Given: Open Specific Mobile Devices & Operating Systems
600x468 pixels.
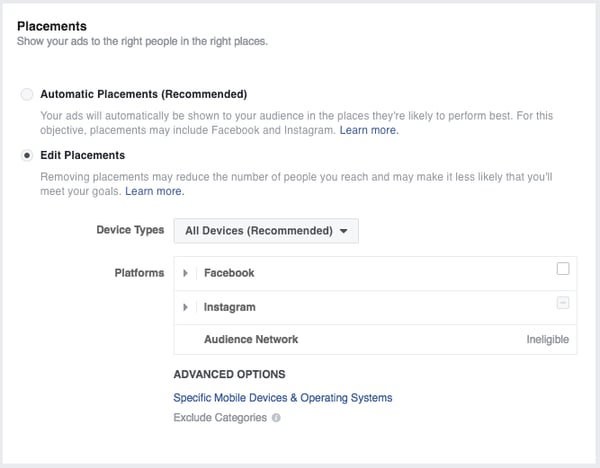Looking at the screenshot, I should pyautogui.click(x=283, y=397).
